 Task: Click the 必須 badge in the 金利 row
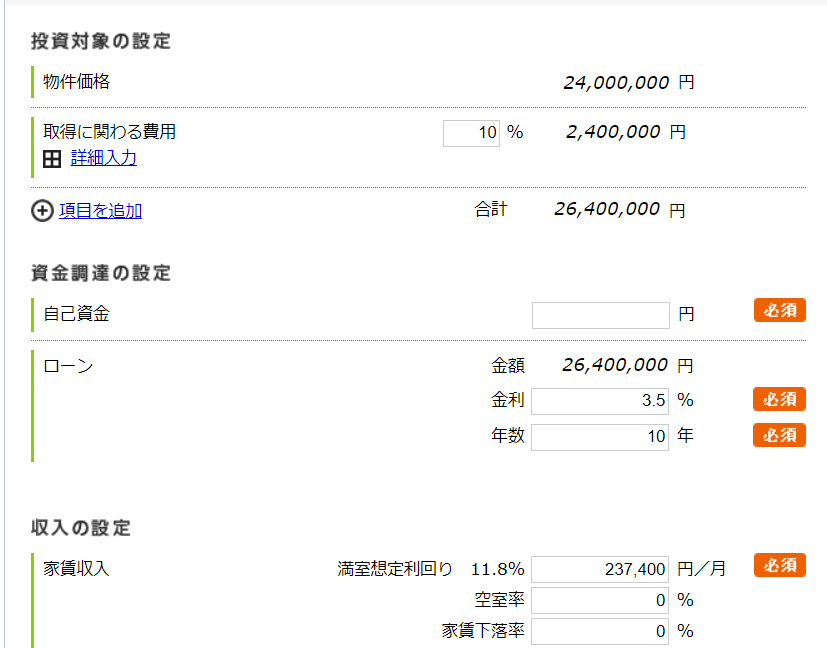(779, 400)
